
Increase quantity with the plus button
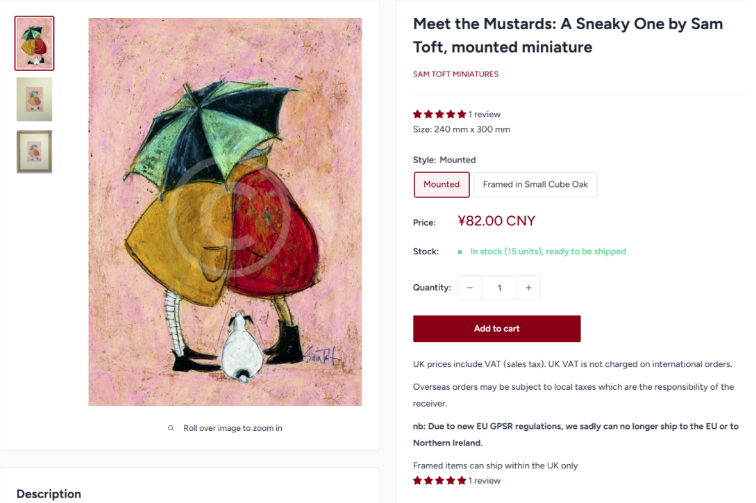coord(528,288)
